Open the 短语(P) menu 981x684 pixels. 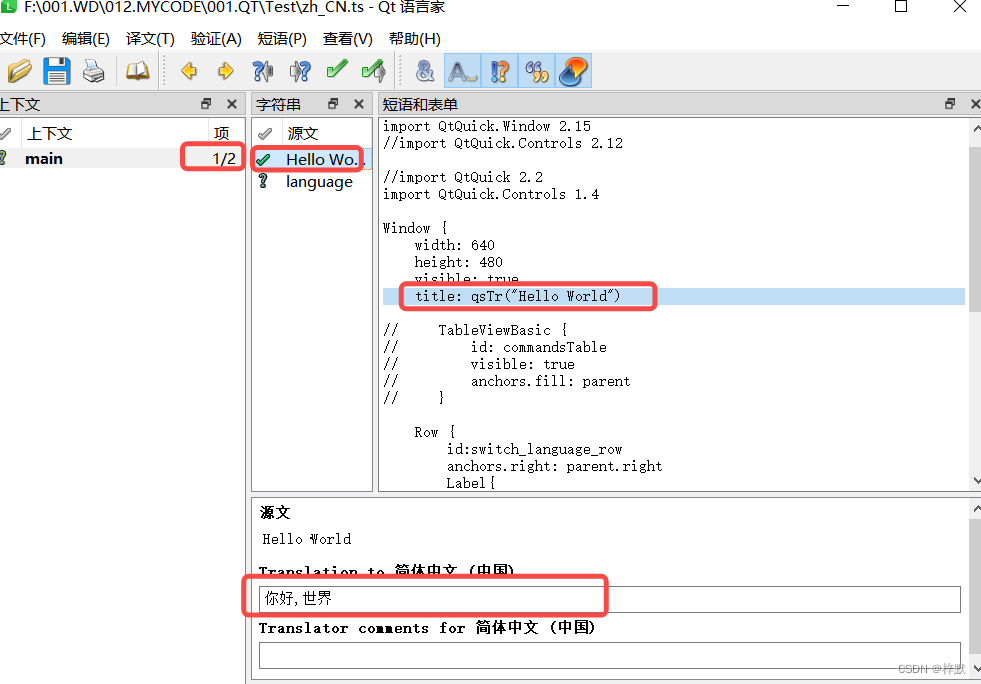click(282, 39)
